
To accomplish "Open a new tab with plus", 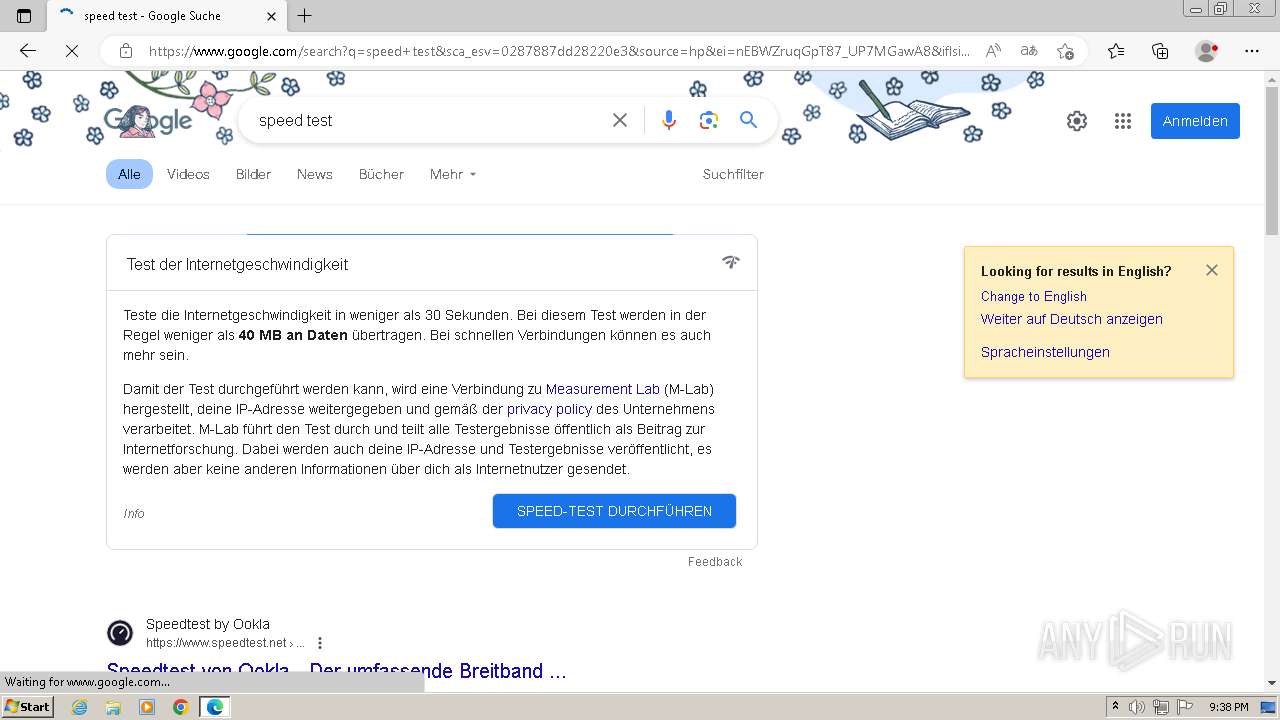I will coord(305,16).
